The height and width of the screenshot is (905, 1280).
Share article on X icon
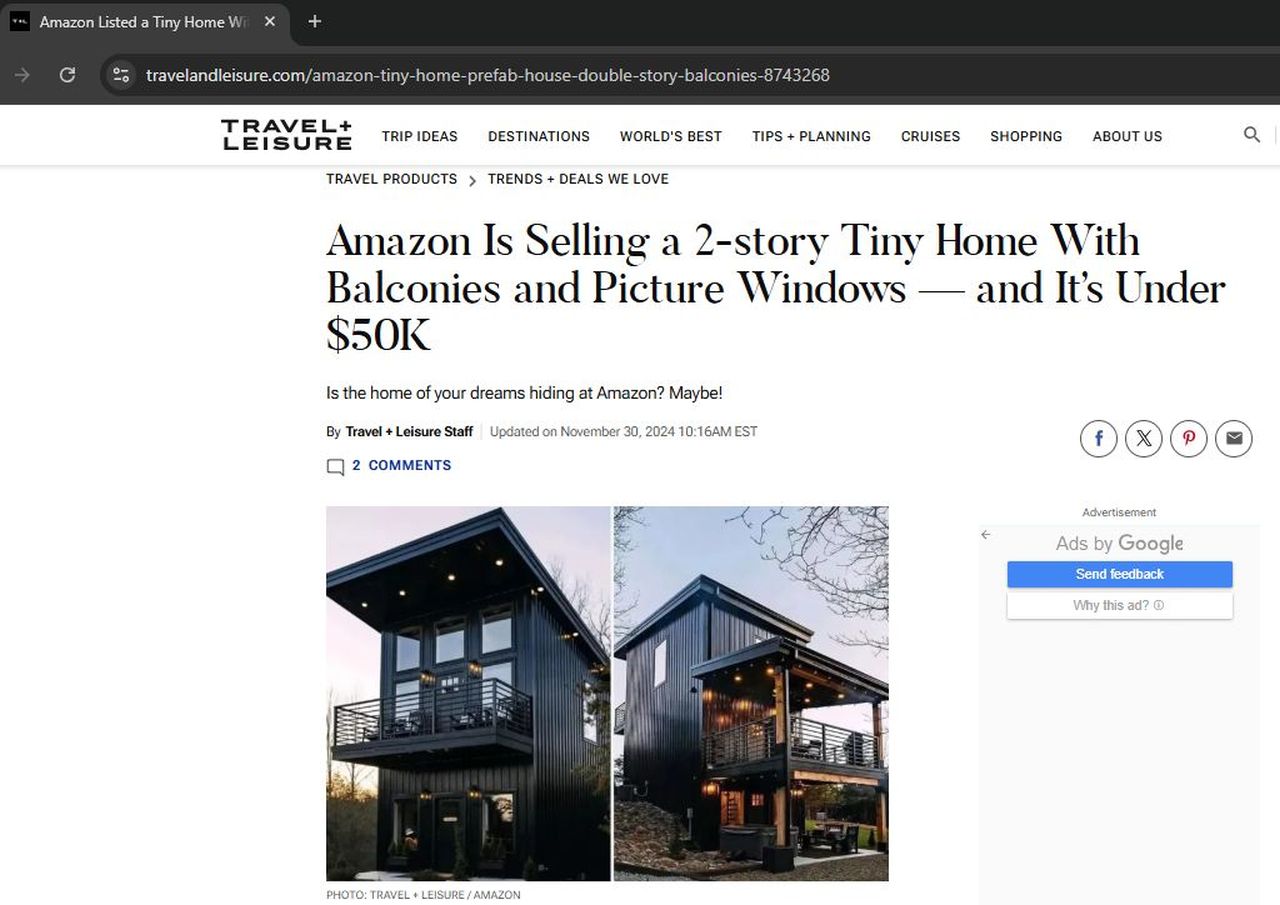(x=1143, y=438)
